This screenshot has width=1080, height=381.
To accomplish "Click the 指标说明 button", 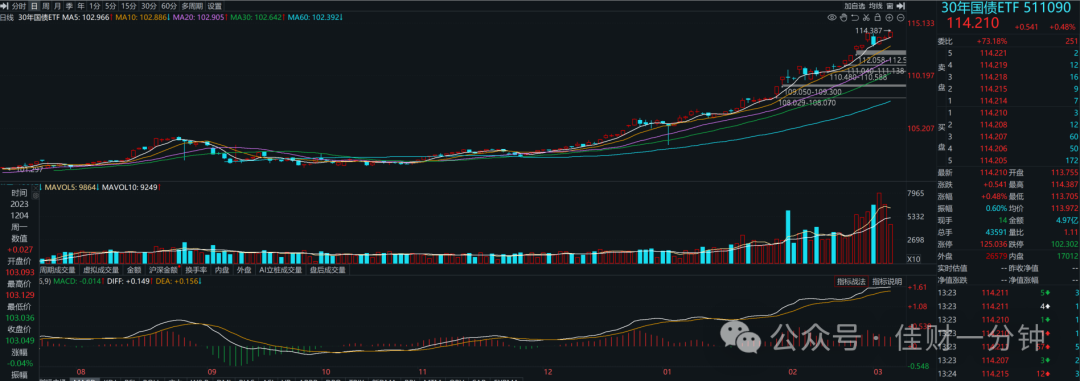I will click(x=887, y=281).
